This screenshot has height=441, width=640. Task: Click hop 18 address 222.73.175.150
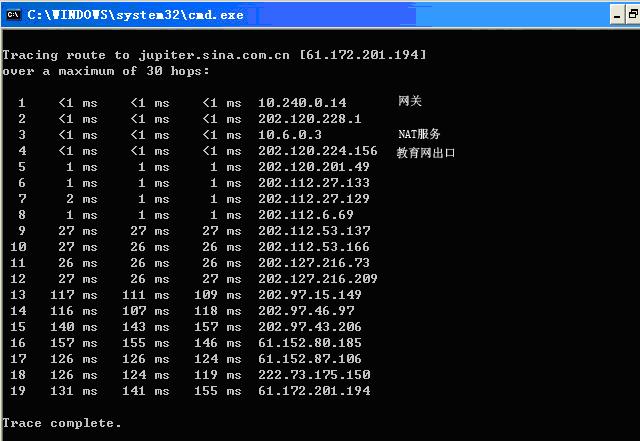coord(314,375)
